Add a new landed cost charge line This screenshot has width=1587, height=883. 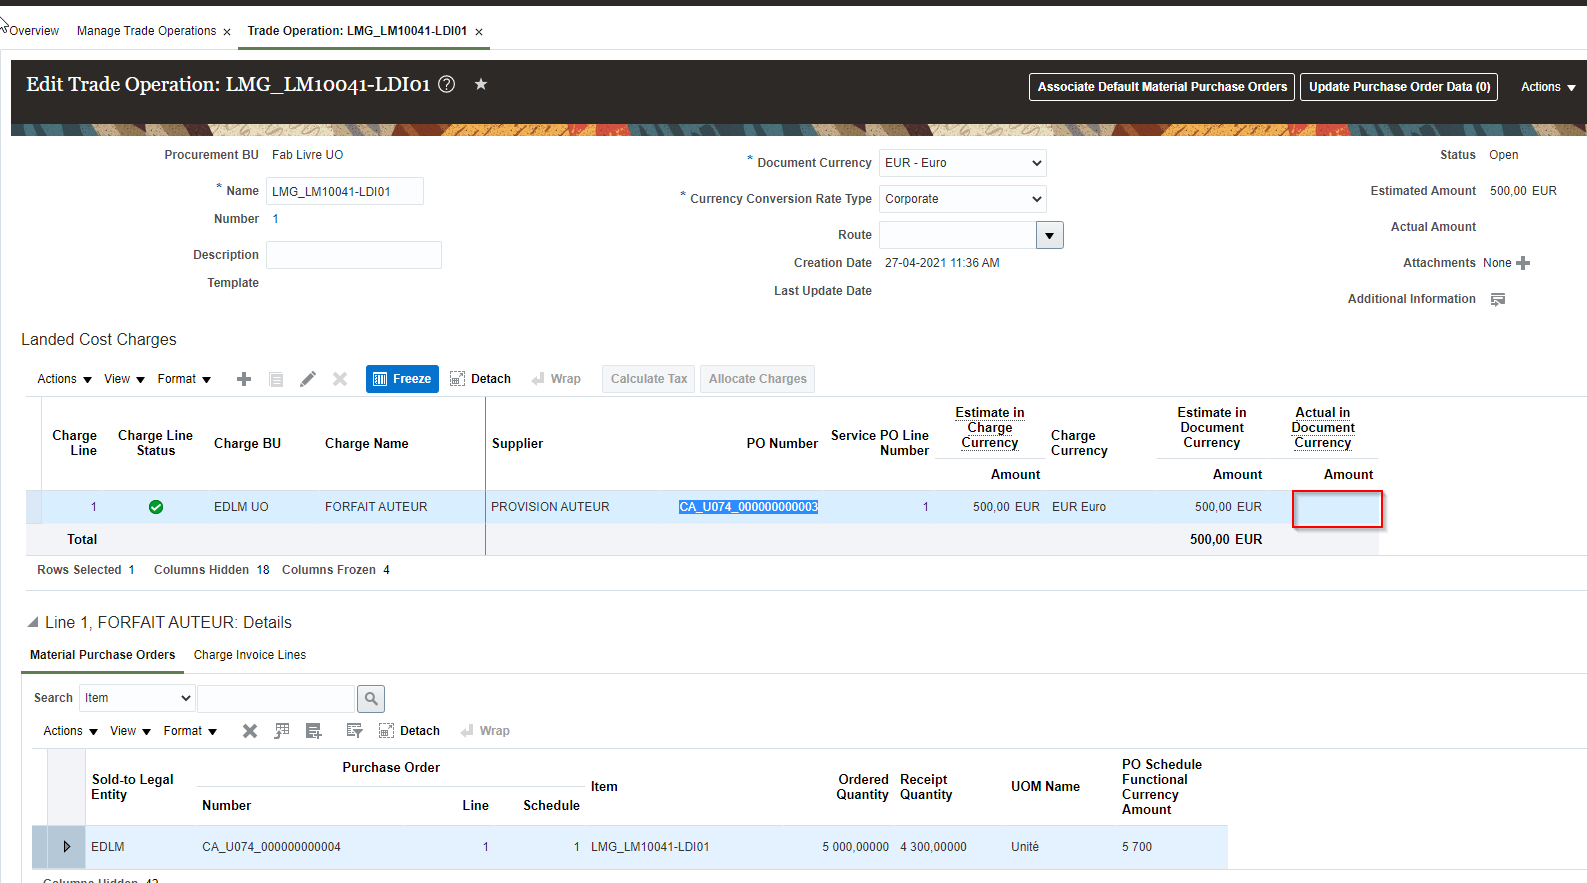(244, 379)
